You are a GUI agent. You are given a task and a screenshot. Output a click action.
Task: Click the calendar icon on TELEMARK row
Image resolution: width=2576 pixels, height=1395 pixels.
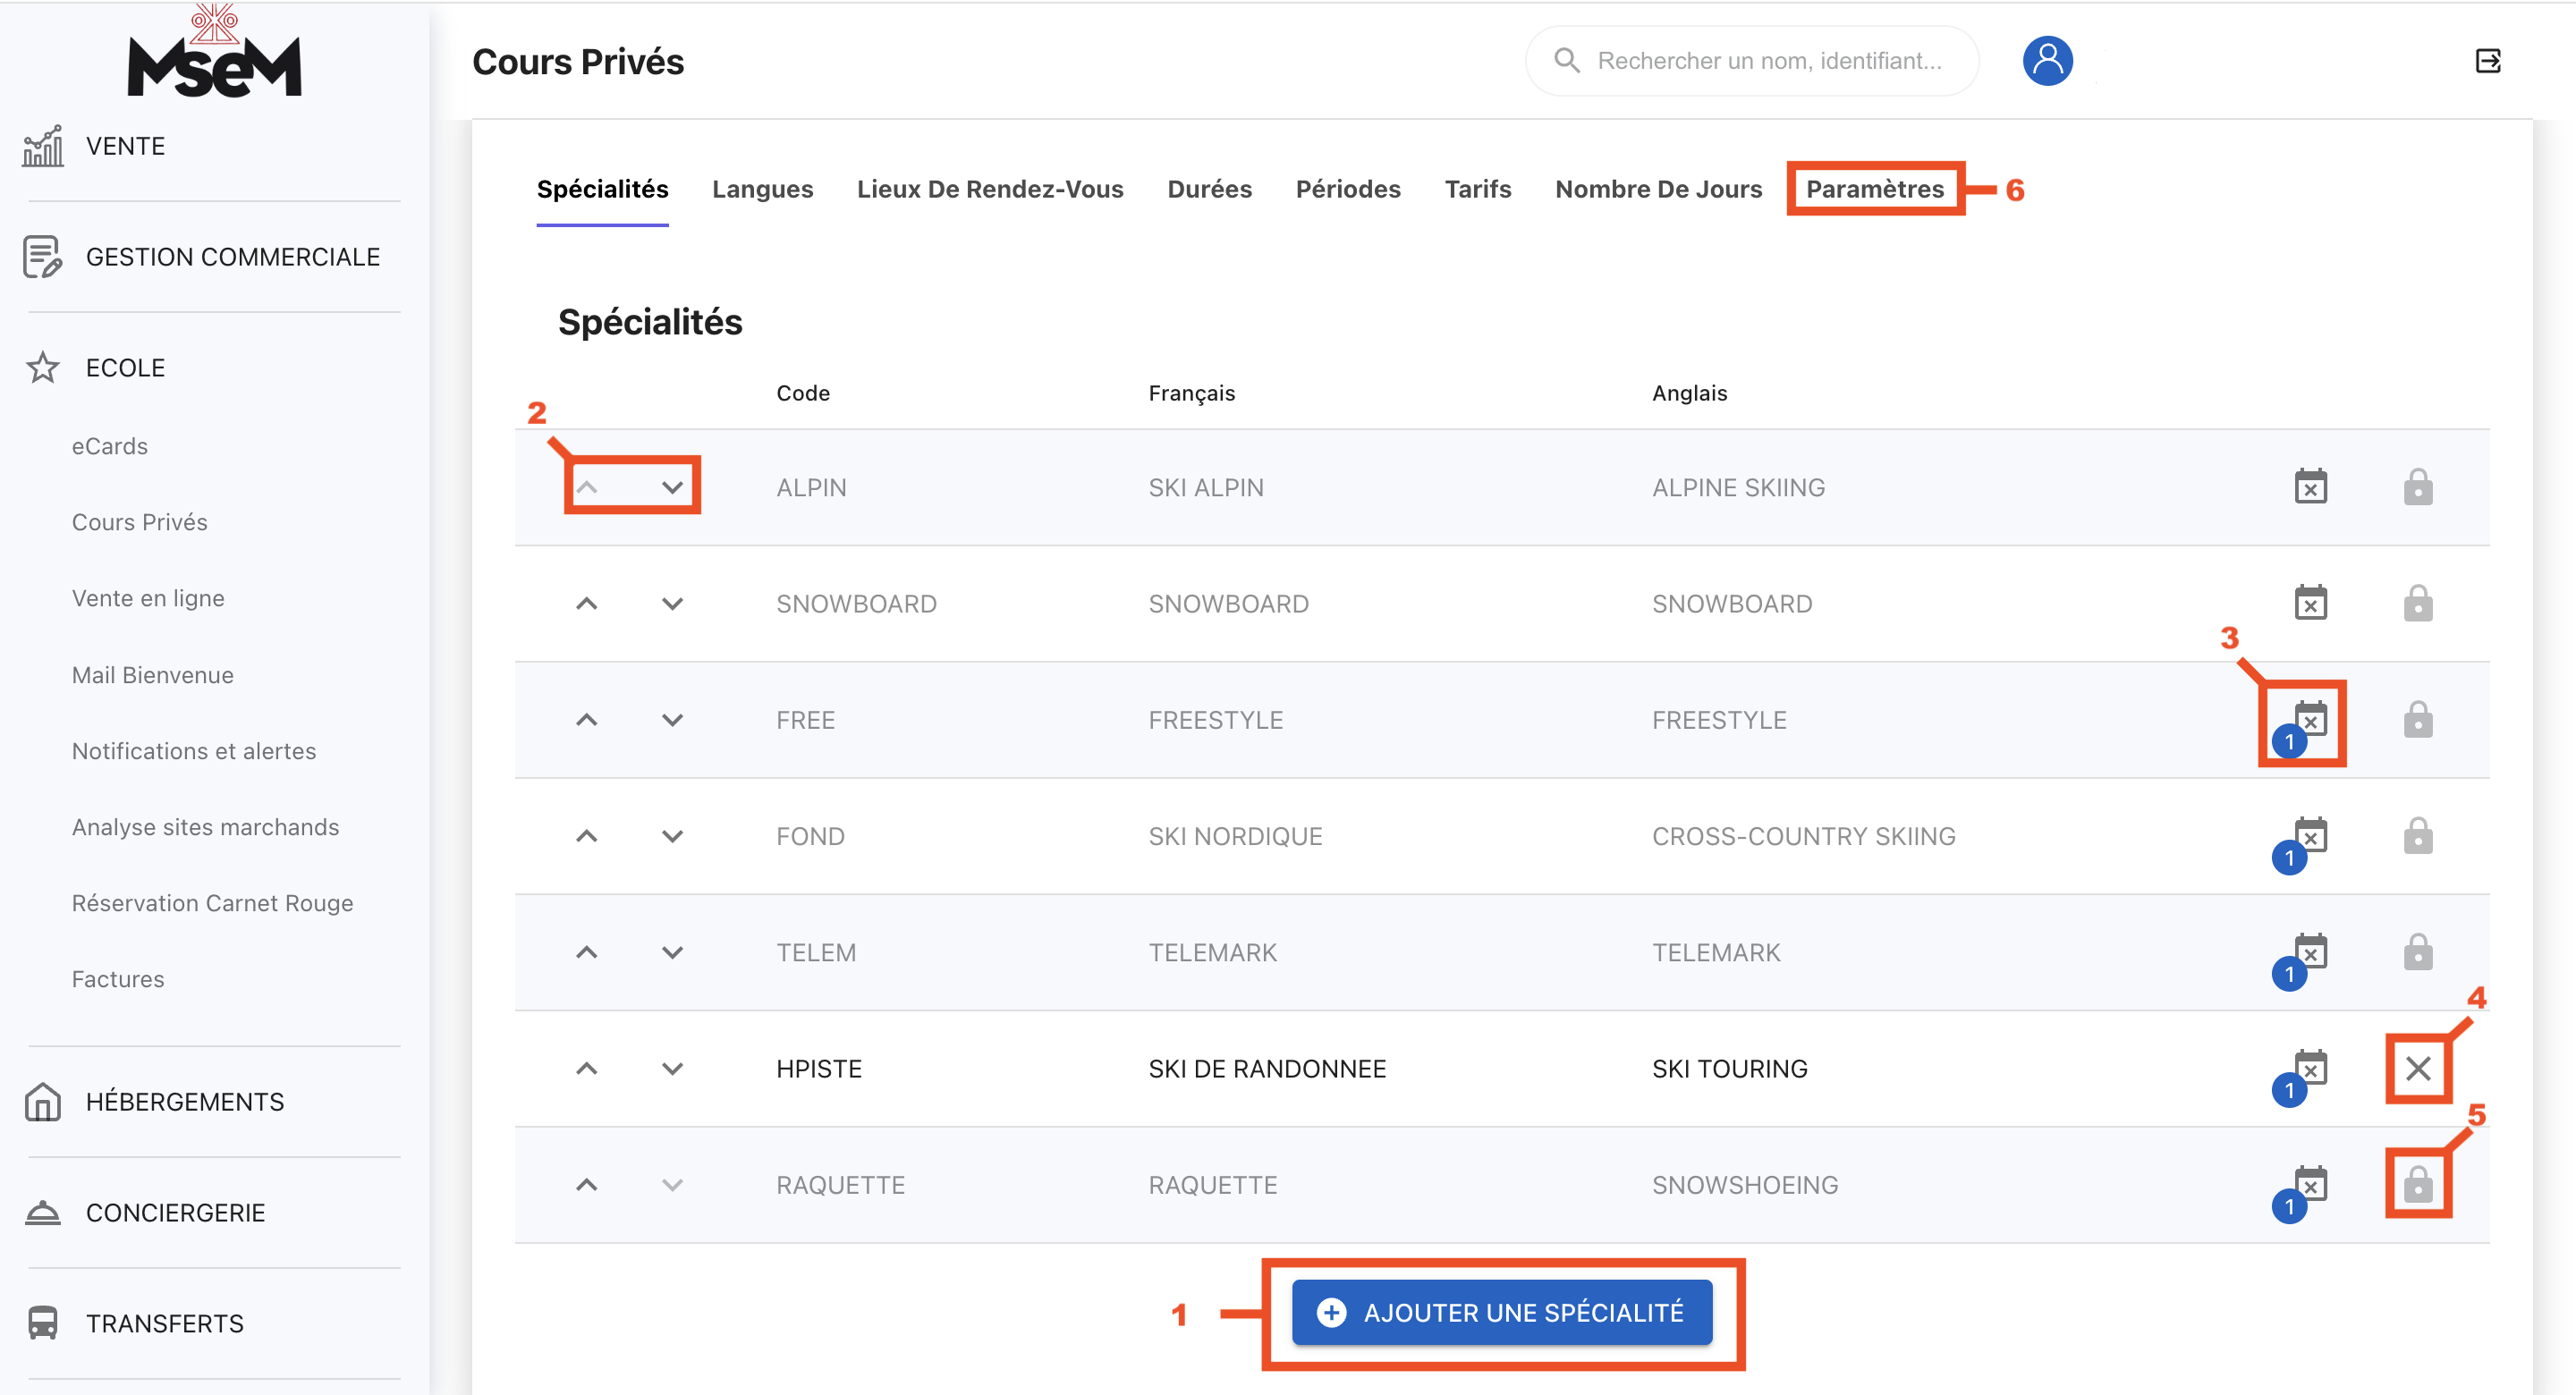click(x=2310, y=952)
